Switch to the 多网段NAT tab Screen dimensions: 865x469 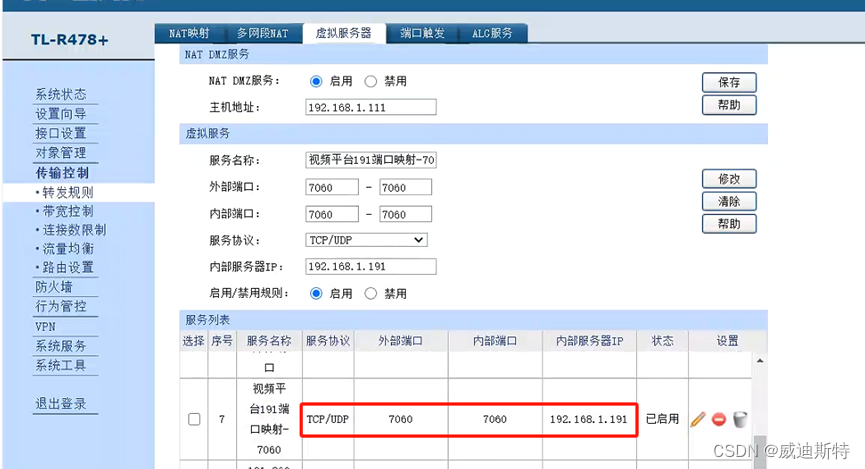pos(263,33)
